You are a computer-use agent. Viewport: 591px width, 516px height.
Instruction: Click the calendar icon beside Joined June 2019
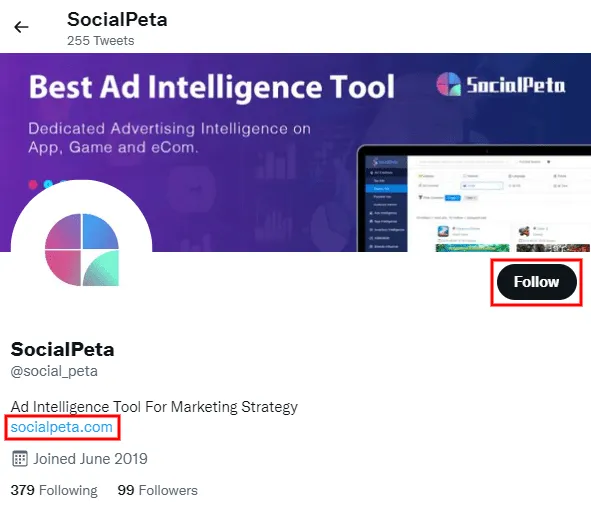(20, 459)
